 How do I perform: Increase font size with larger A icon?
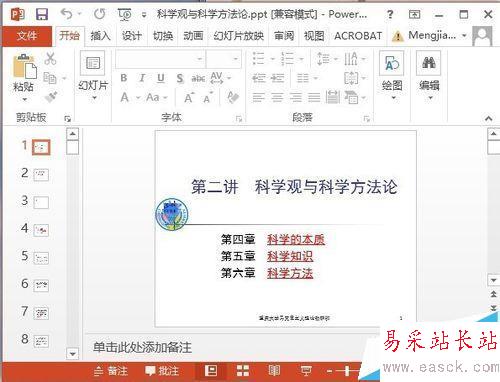(x=189, y=98)
